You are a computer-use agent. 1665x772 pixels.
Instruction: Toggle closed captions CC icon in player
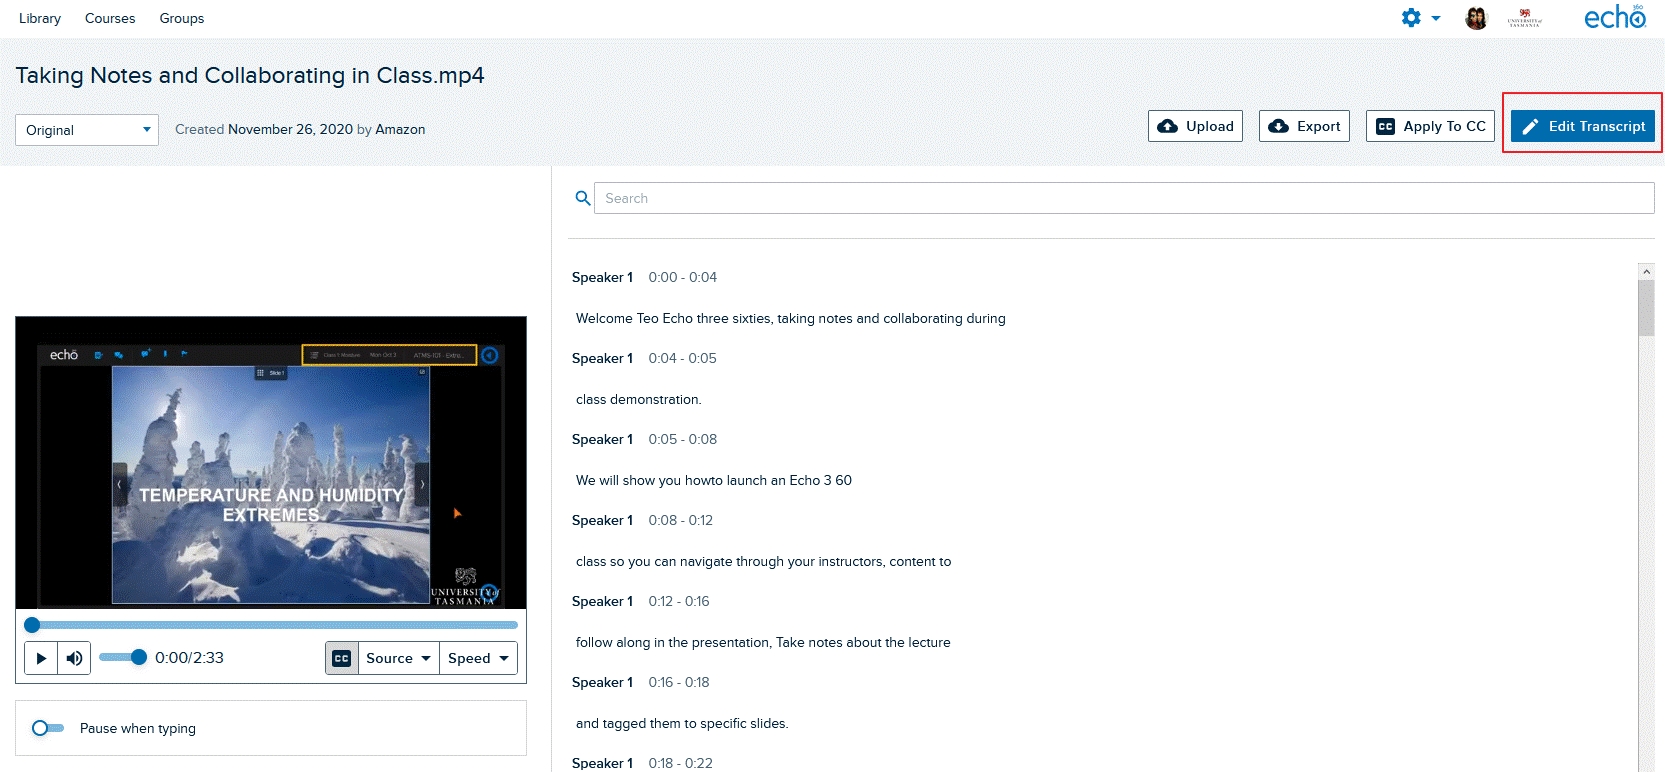pos(342,658)
